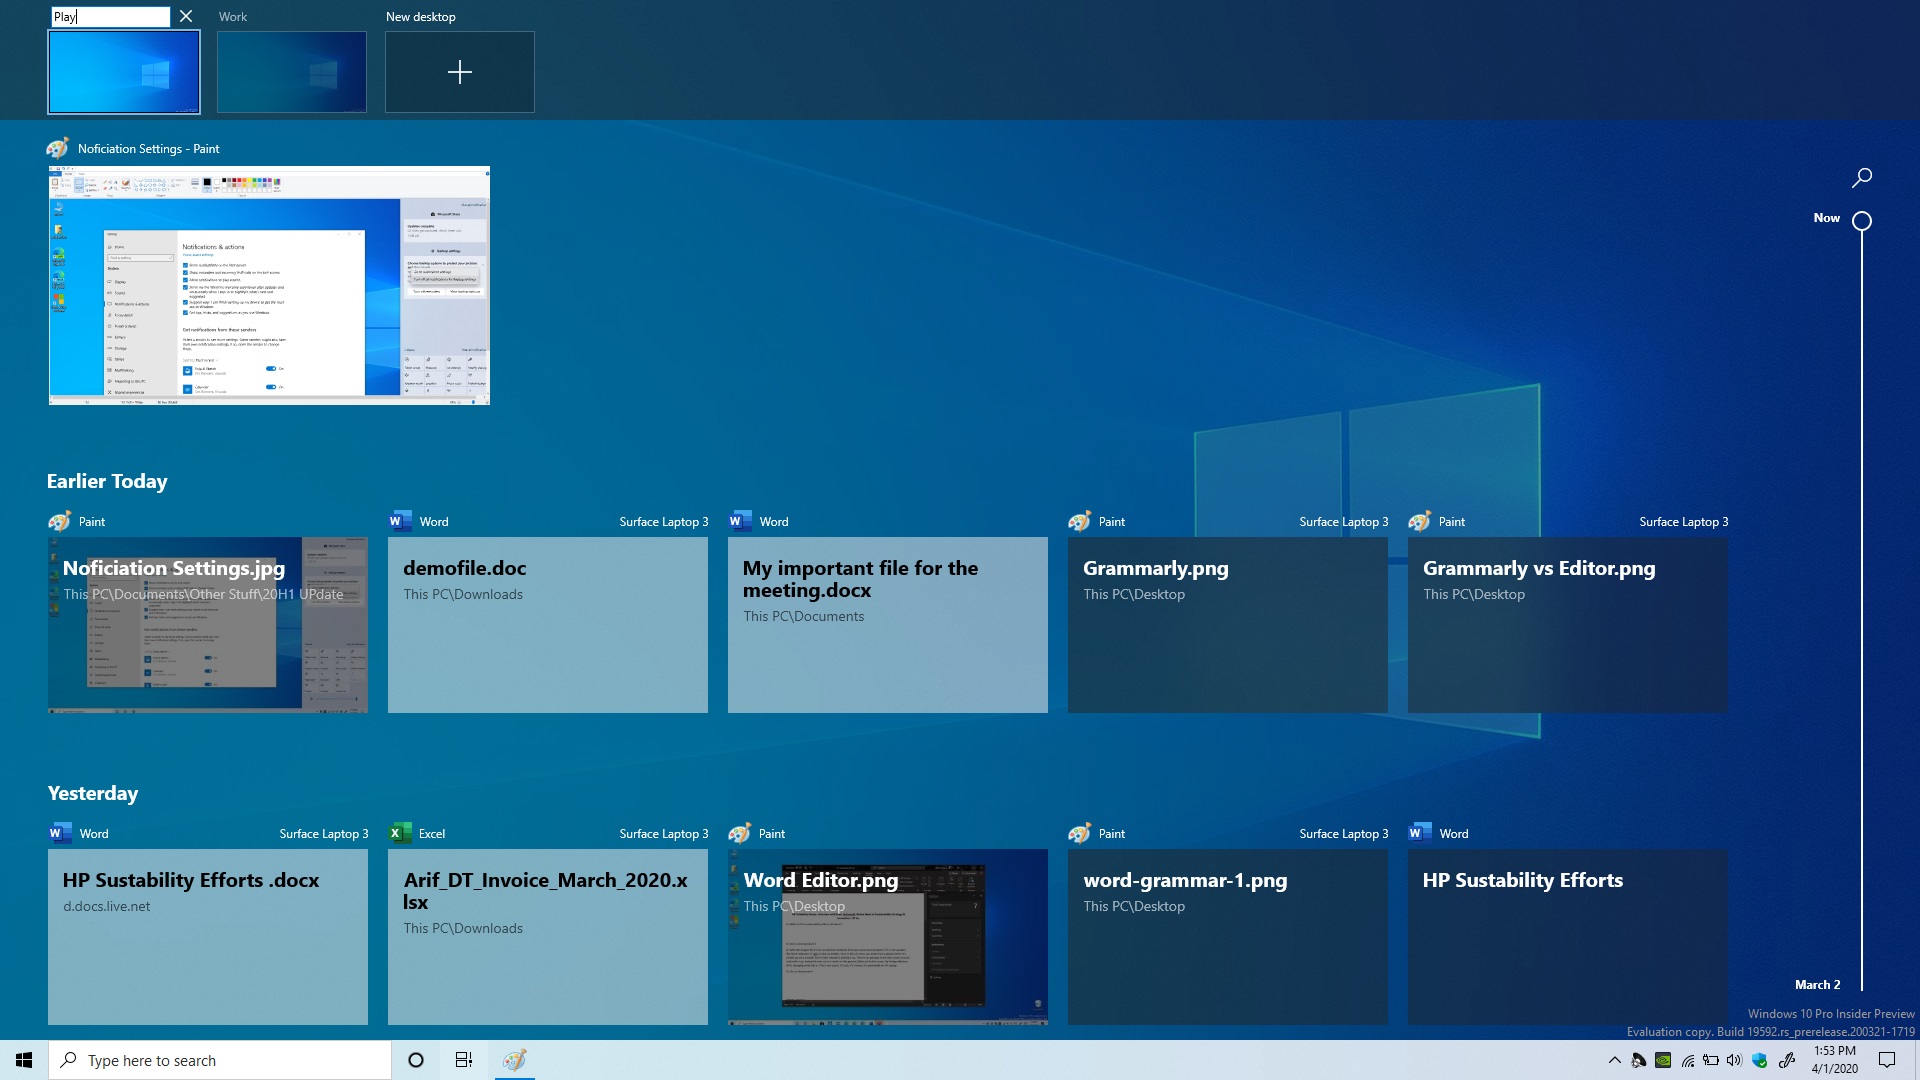Open Windows Security shield tray icon
Viewport: 1920px width, 1080px height.
click(x=1759, y=1060)
